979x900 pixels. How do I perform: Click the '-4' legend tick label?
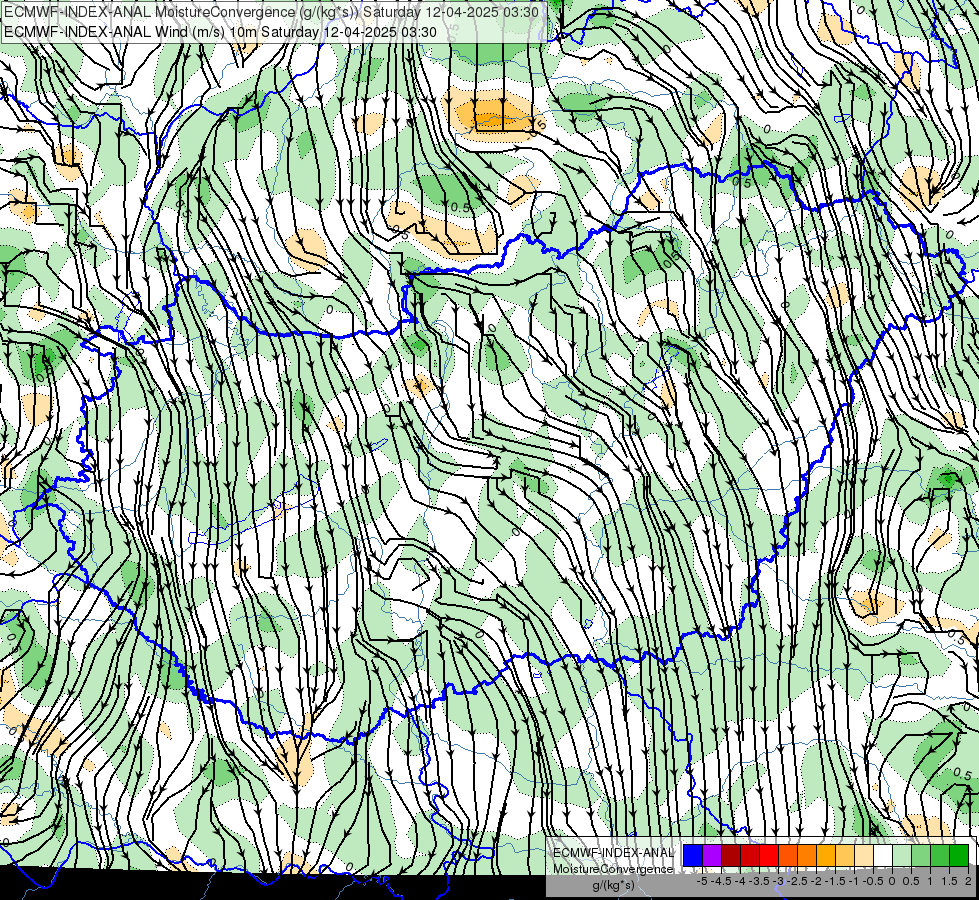click(x=740, y=881)
